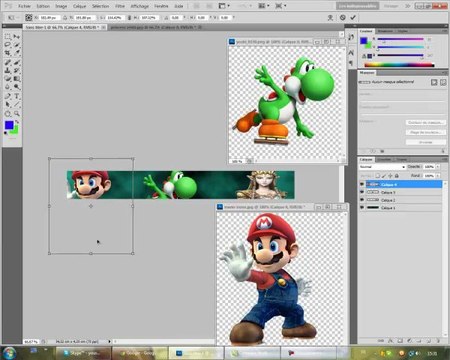Open the Image menu

(x=61, y=6)
